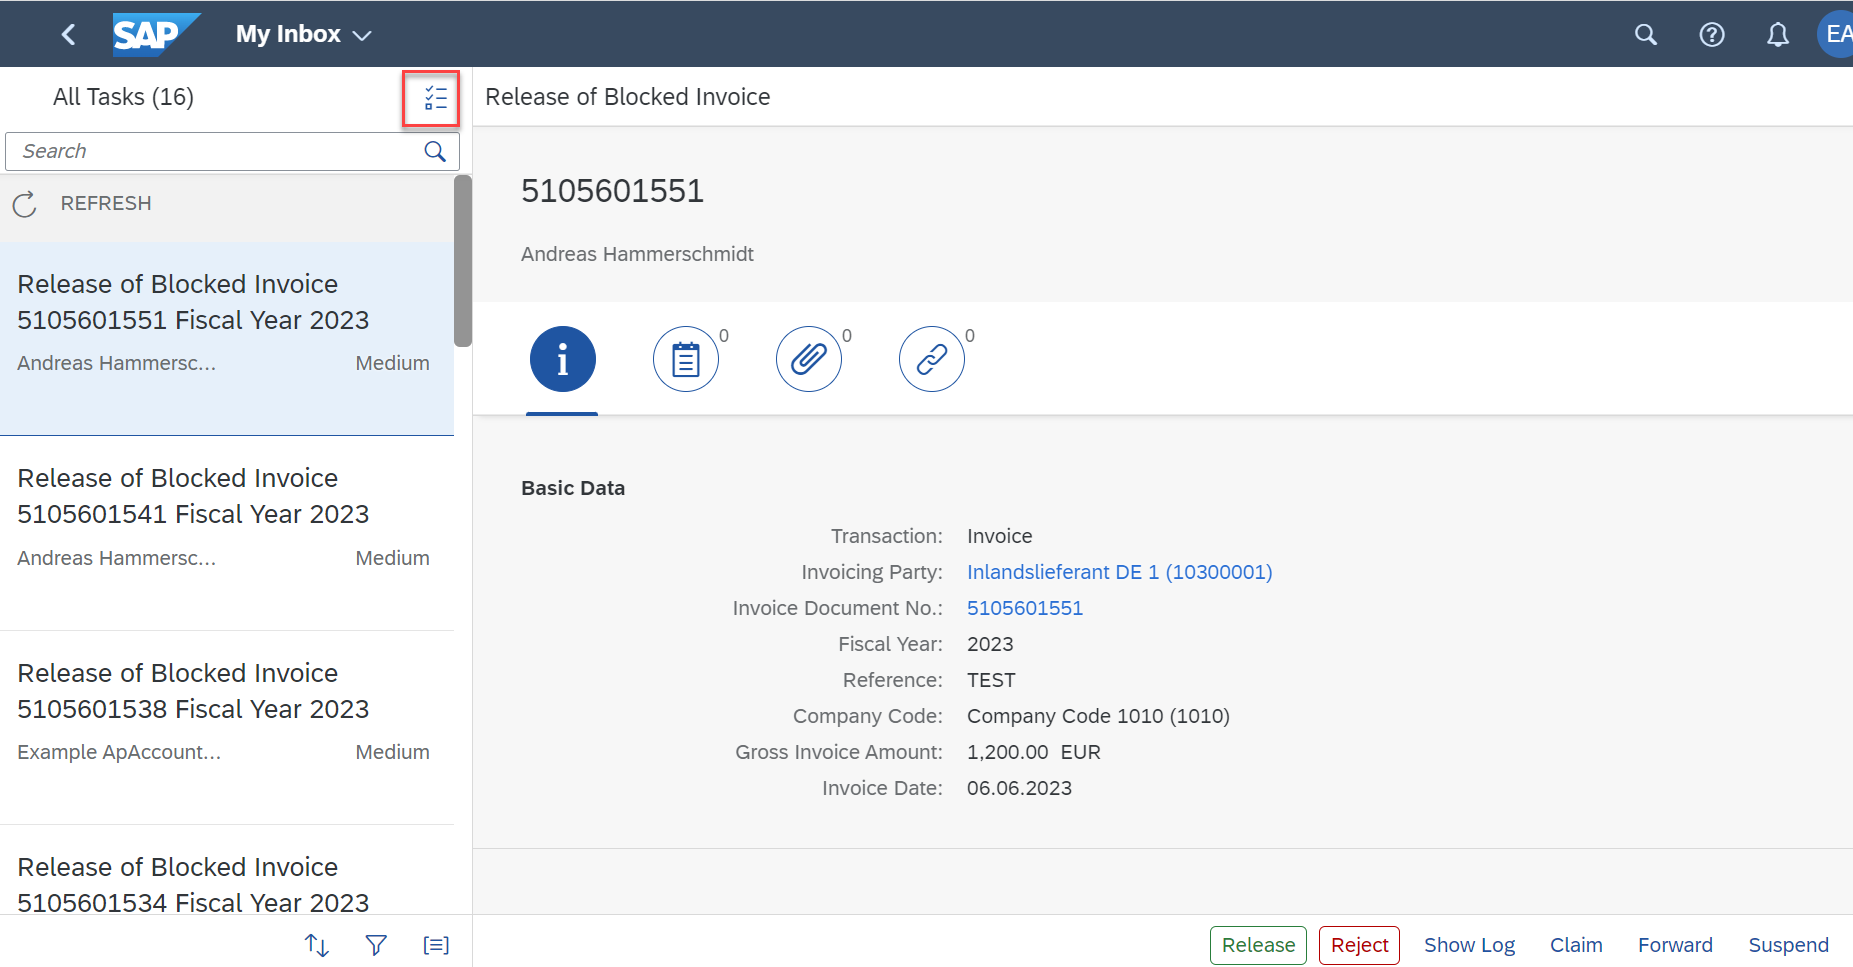Click the Fiscal Year value 2023
The width and height of the screenshot is (1853, 967).
pos(990,644)
